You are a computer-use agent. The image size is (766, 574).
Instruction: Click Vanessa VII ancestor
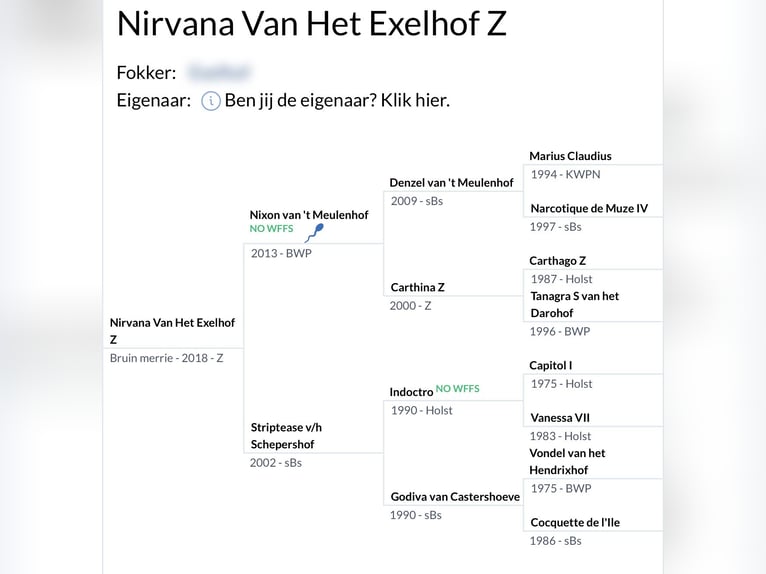[560, 418]
